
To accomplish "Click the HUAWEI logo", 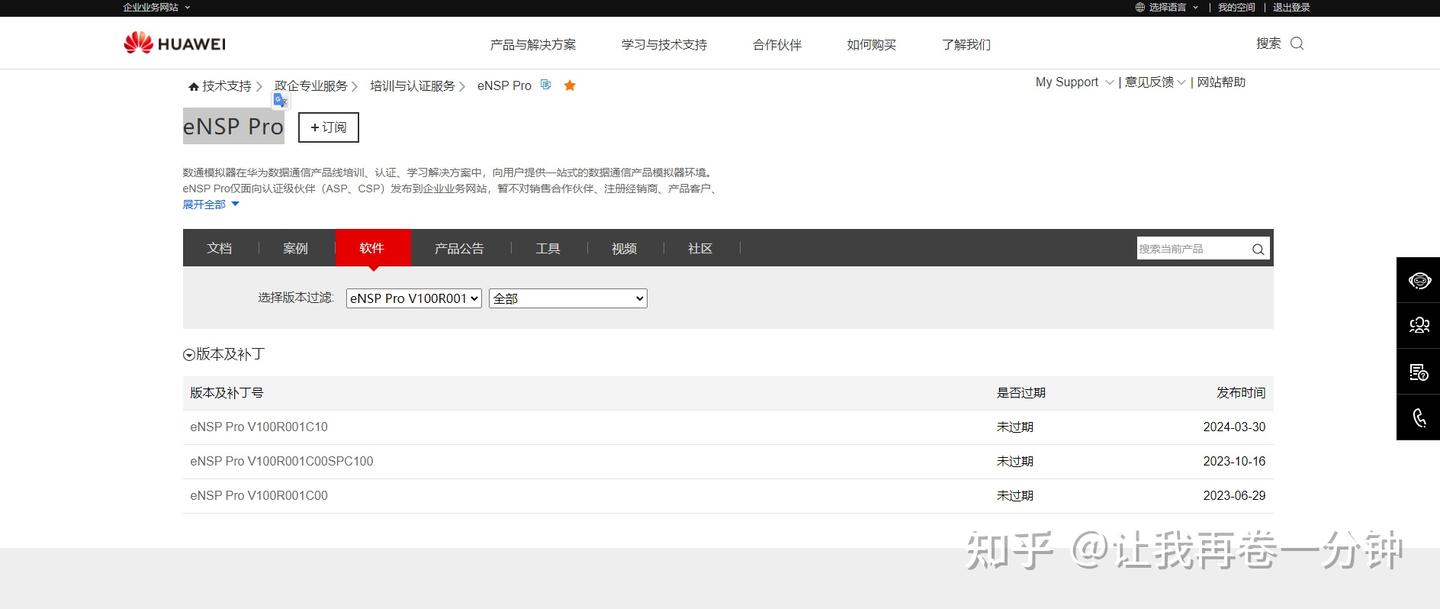I will pos(173,42).
